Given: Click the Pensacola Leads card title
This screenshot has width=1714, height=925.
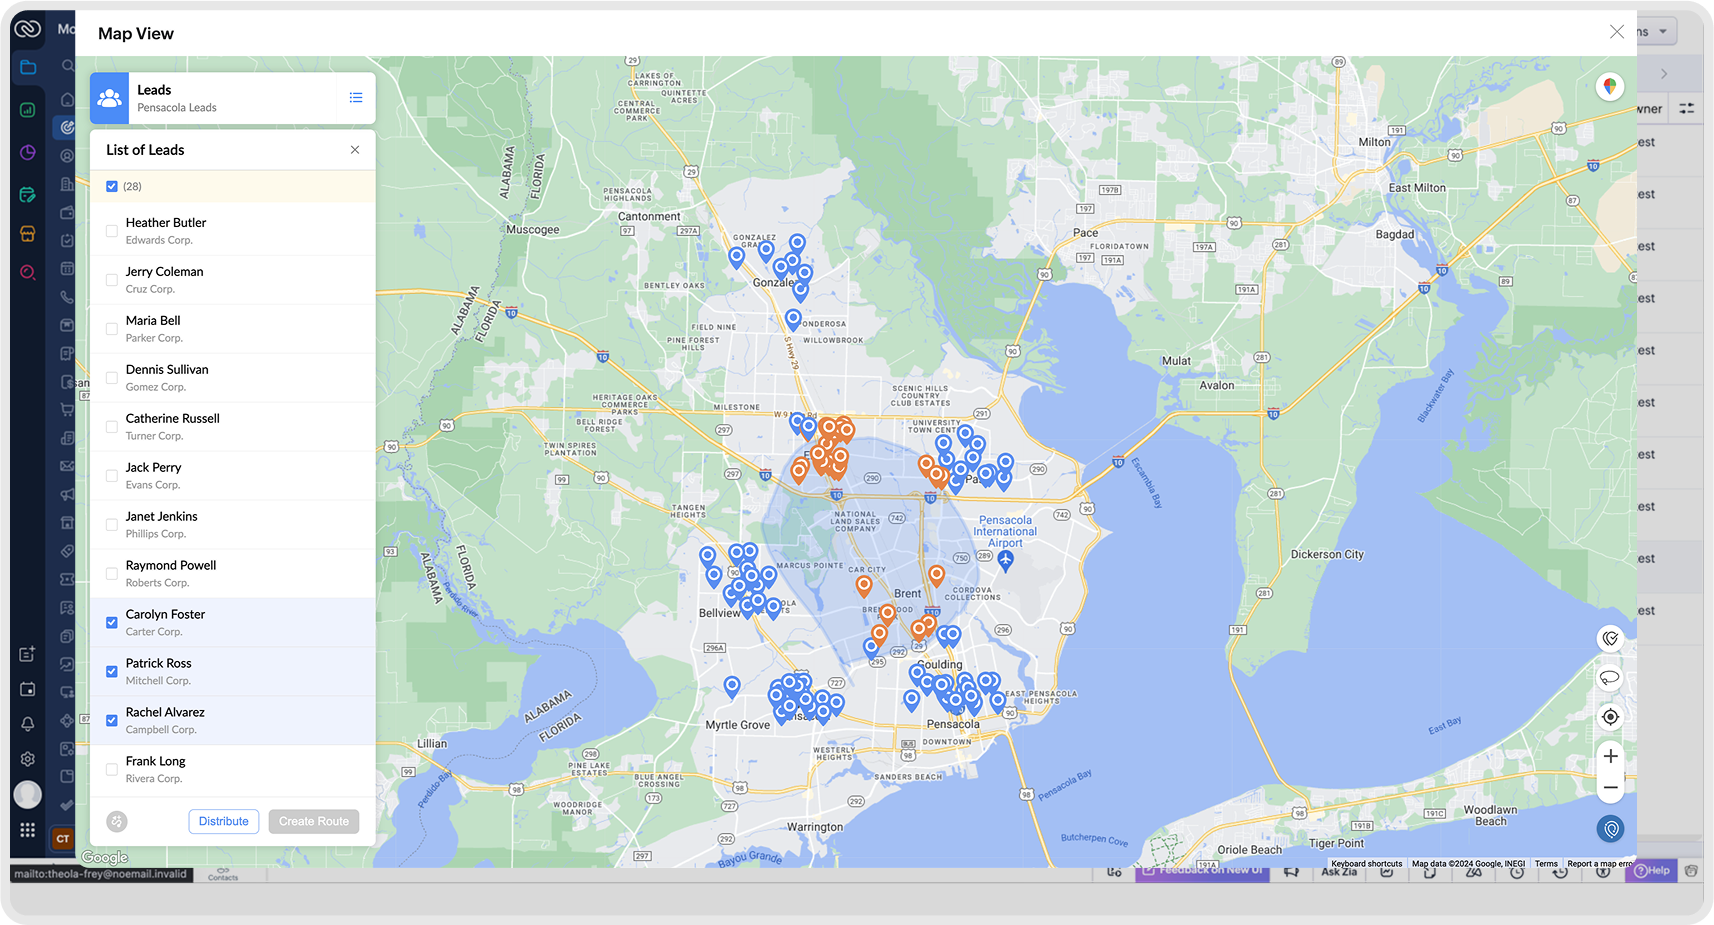Looking at the screenshot, I should click(x=177, y=108).
